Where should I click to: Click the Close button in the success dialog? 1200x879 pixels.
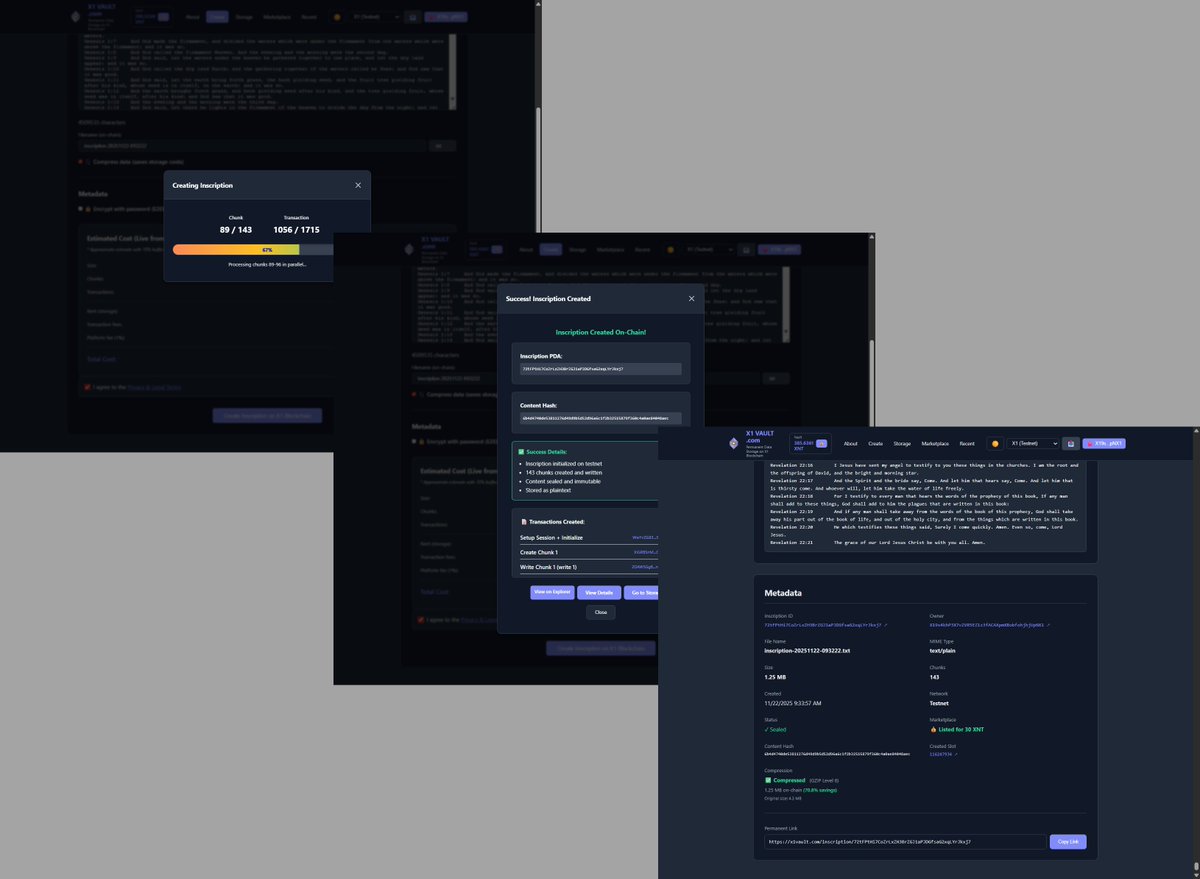(600, 612)
